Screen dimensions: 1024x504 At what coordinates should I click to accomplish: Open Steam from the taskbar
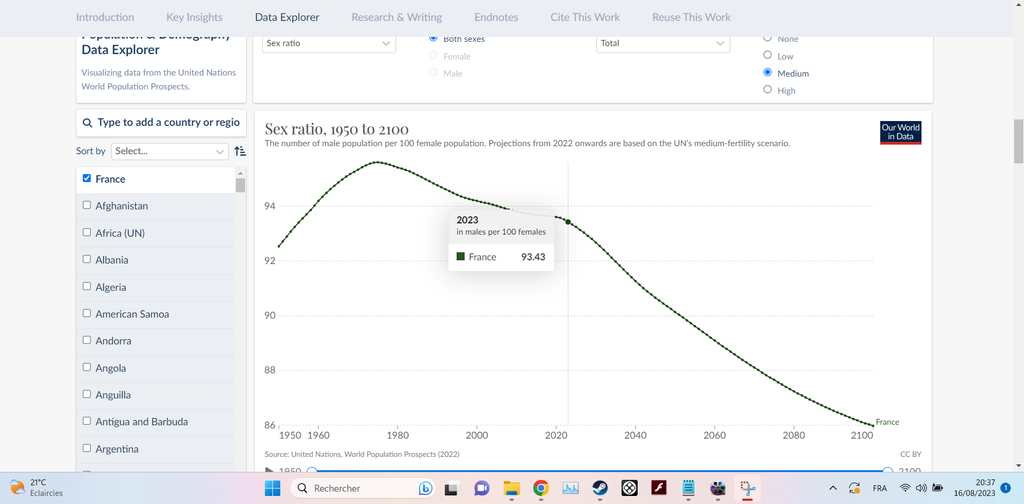(600, 488)
